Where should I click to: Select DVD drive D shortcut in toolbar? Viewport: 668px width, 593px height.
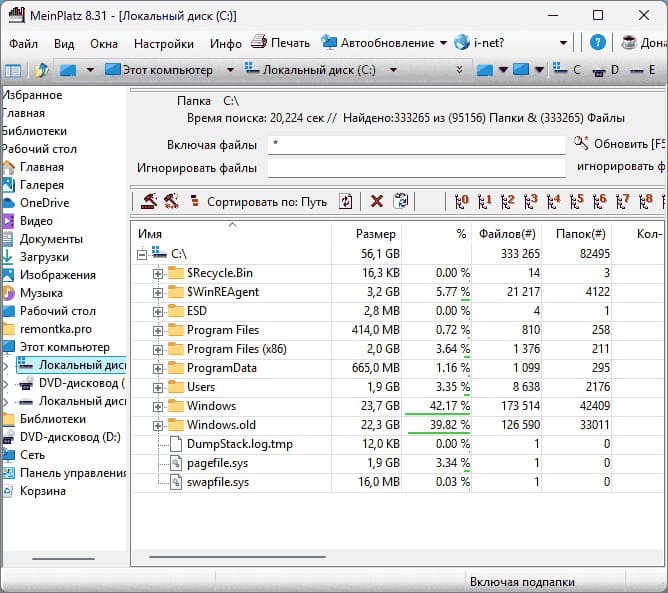(x=605, y=69)
